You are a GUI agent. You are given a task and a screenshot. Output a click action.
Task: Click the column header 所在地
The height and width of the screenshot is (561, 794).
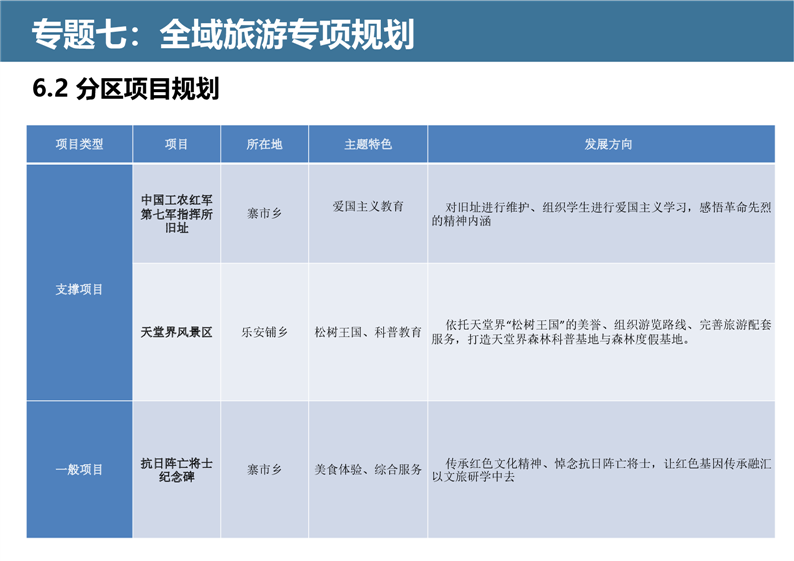264,144
